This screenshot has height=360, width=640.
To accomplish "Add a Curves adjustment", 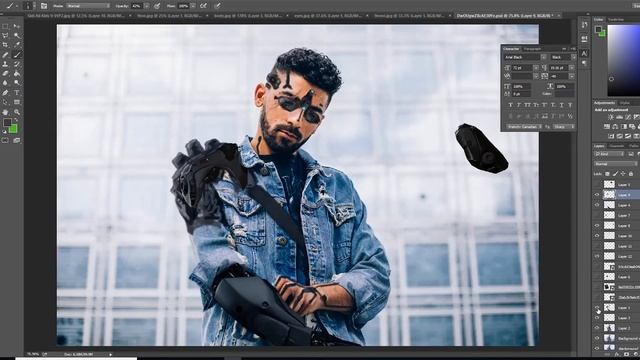I will click(x=627, y=117).
